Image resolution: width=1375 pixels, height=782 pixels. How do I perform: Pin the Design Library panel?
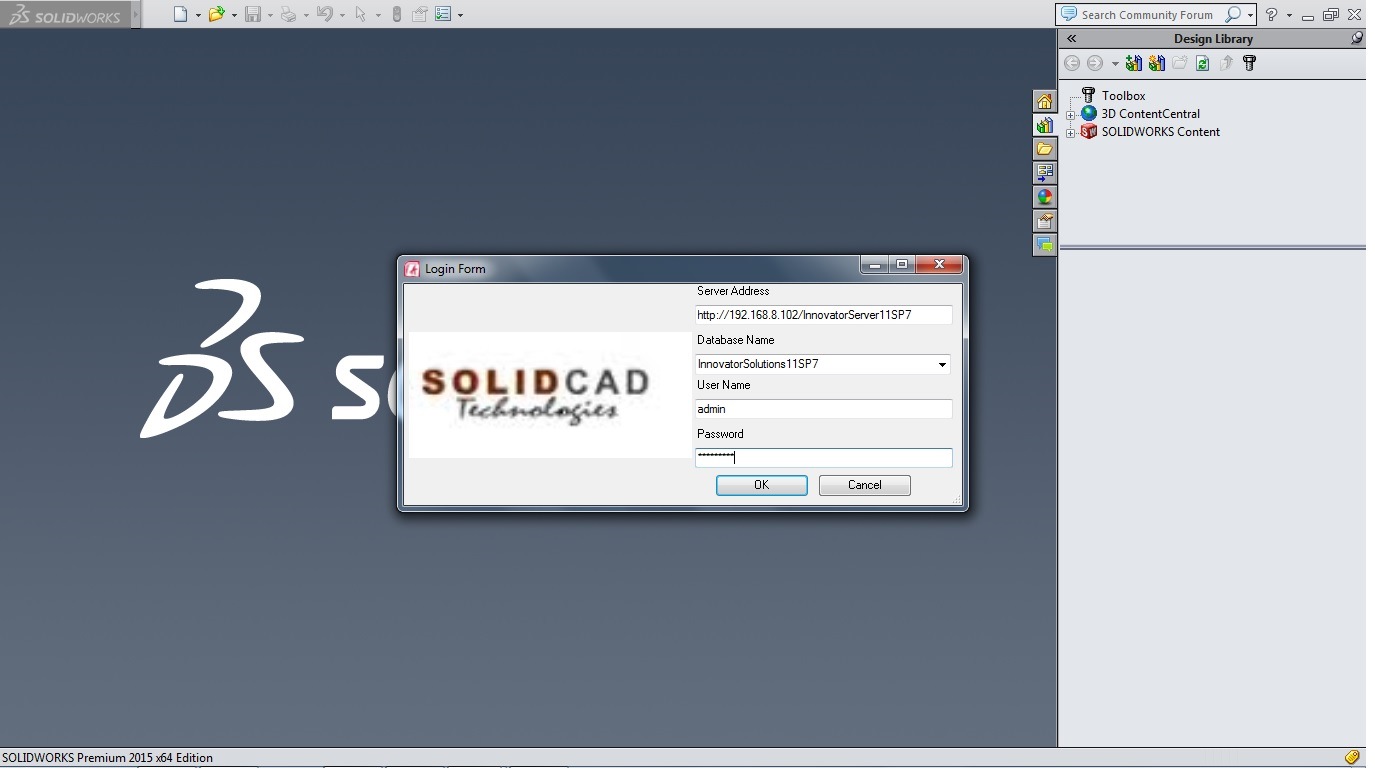[x=1356, y=38]
